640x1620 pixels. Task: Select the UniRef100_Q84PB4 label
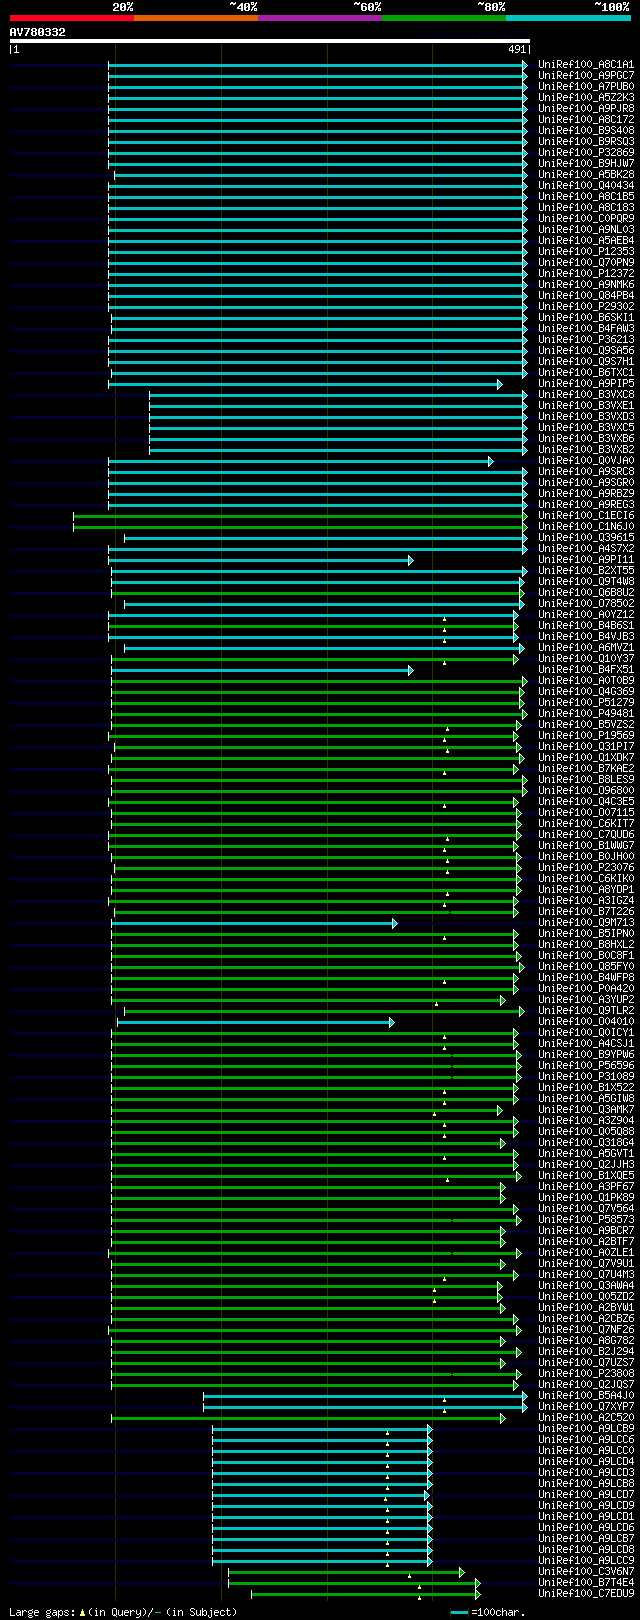(586, 296)
